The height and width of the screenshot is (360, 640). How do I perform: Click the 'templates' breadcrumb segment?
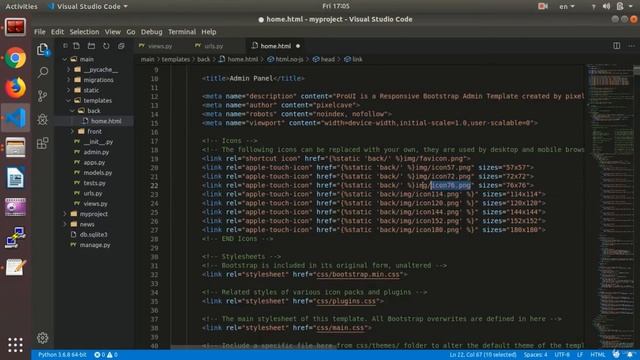[176, 60]
